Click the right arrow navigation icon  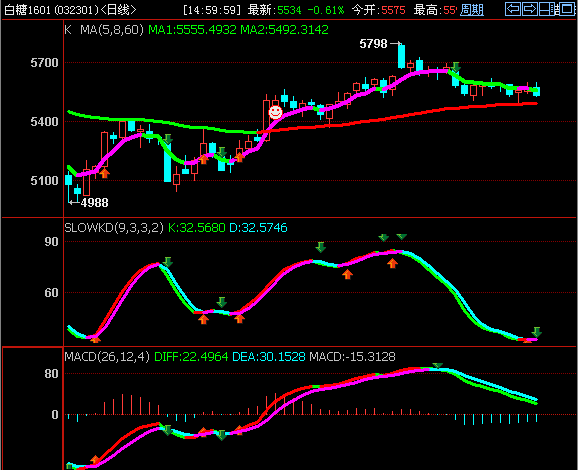(x=530, y=9)
